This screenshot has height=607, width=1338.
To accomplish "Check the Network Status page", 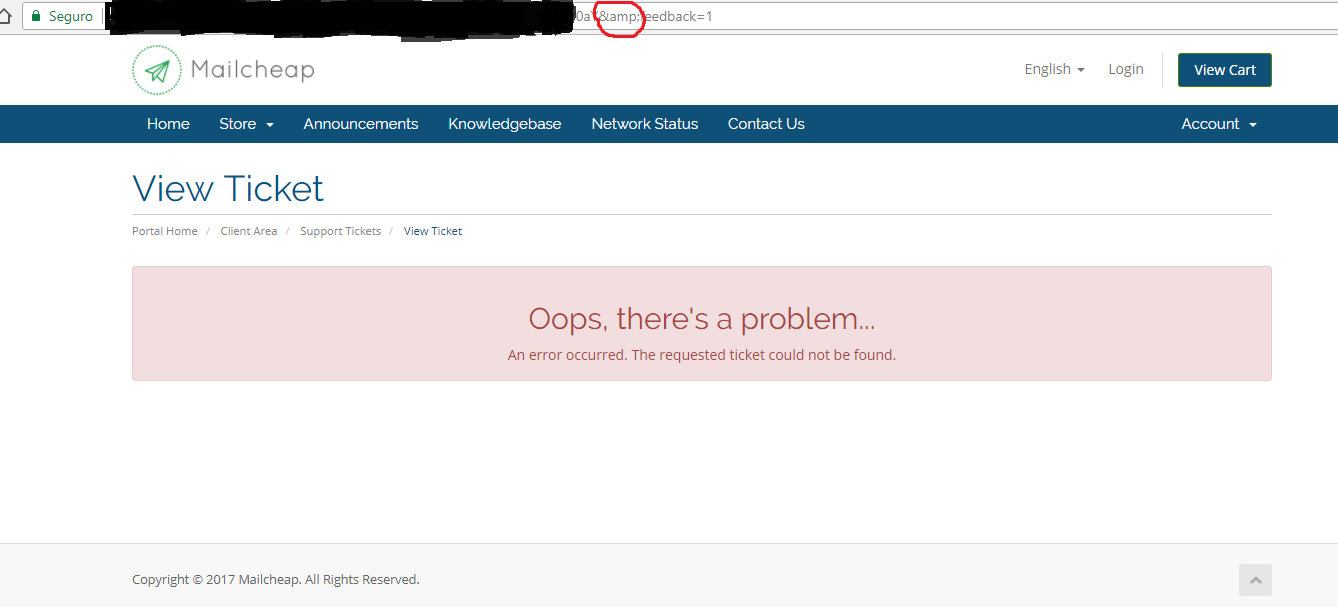I will coord(645,124).
